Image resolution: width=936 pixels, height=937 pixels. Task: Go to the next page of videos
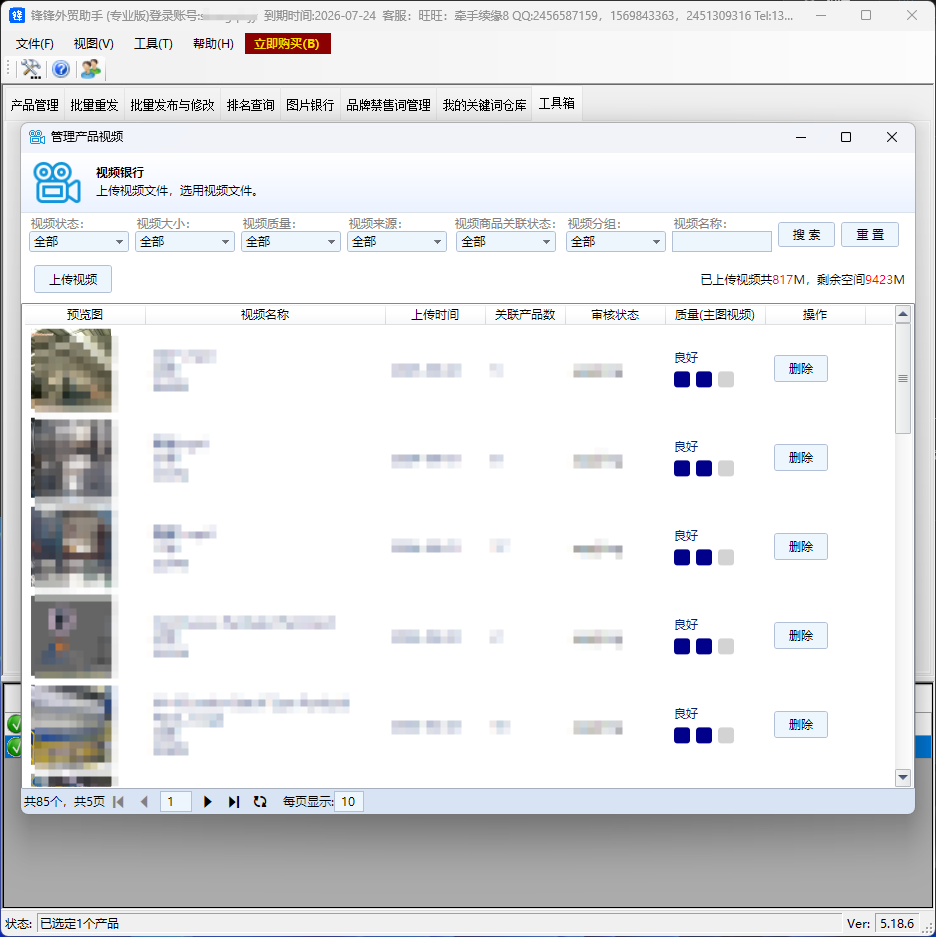(x=208, y=802)
